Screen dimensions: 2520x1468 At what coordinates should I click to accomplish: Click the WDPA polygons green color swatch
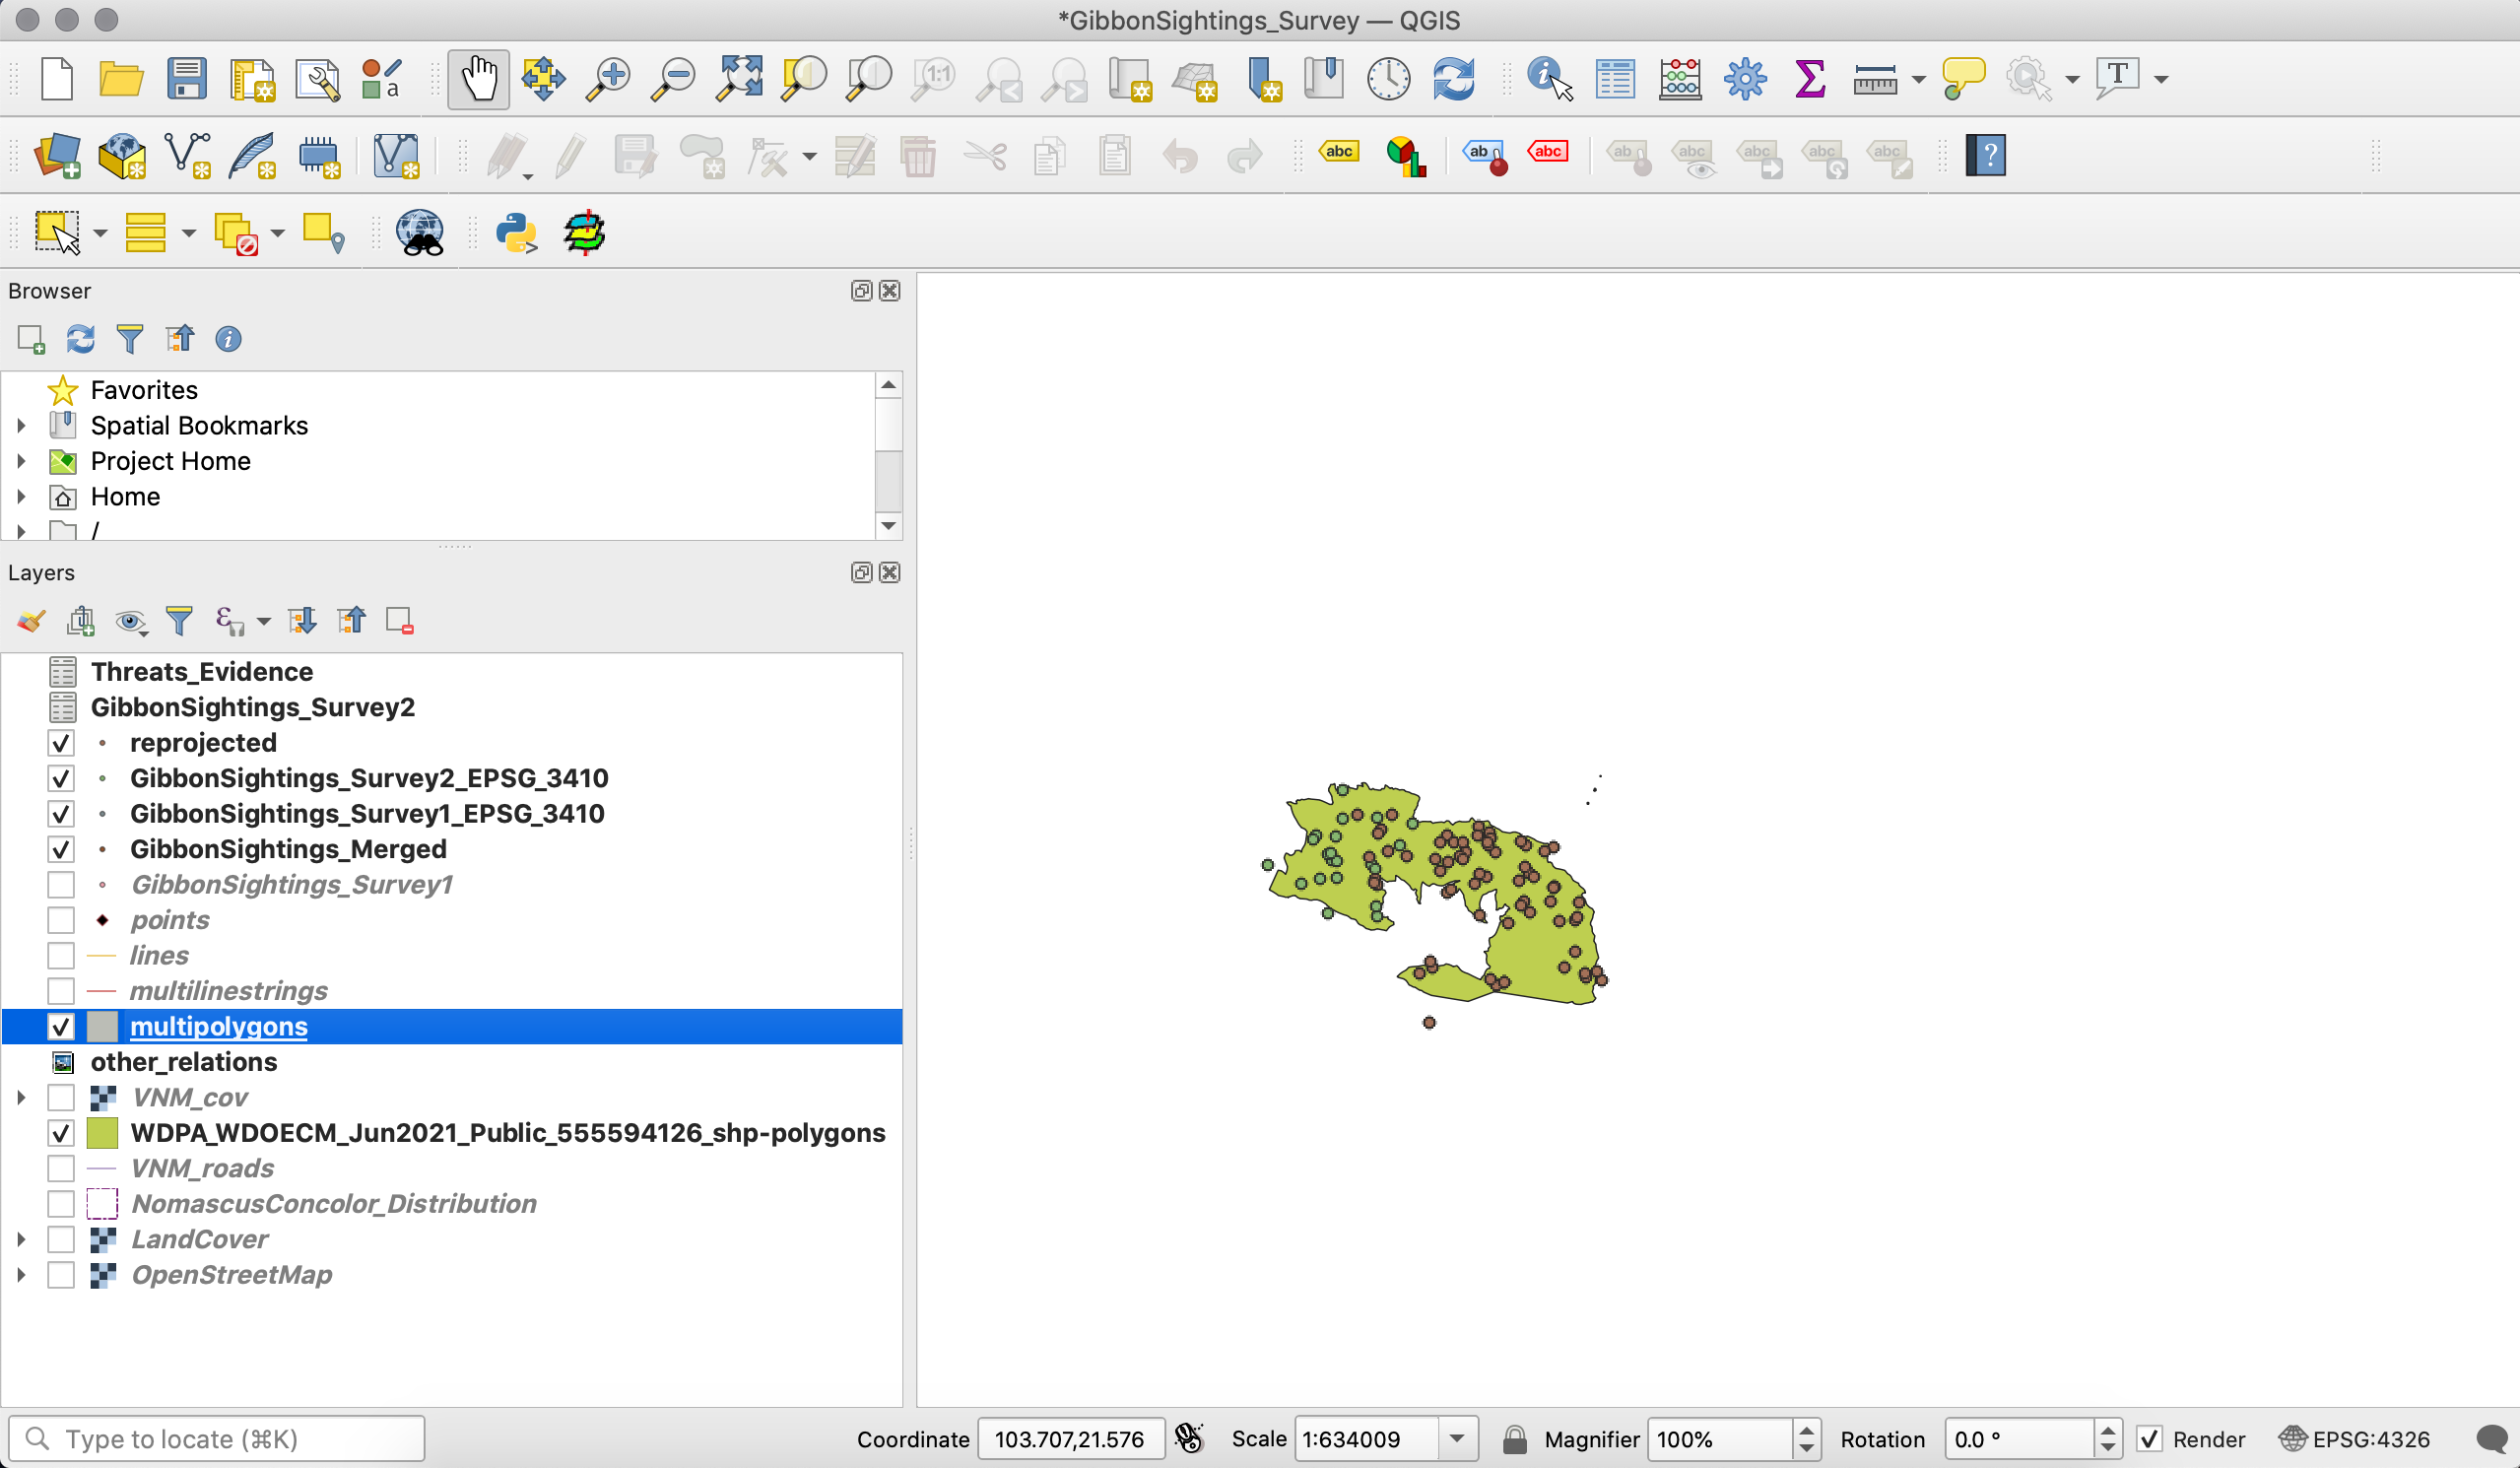coord(102,1133)
